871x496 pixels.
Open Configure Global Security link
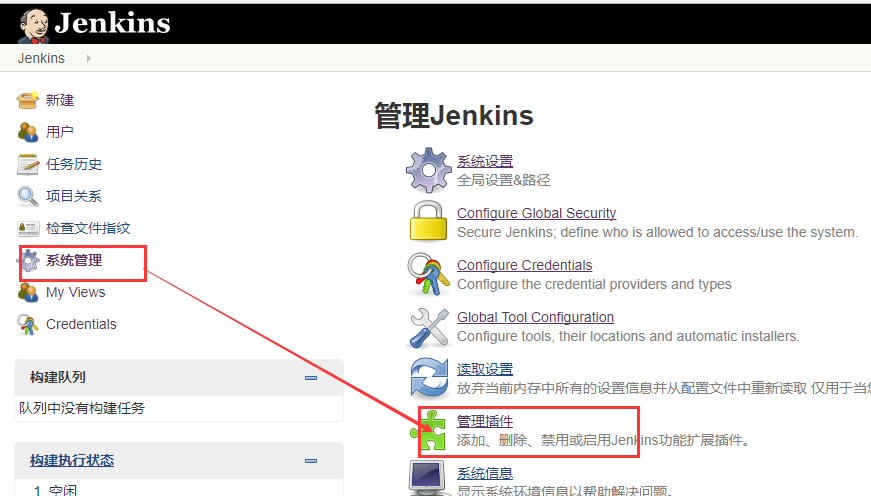537,213
